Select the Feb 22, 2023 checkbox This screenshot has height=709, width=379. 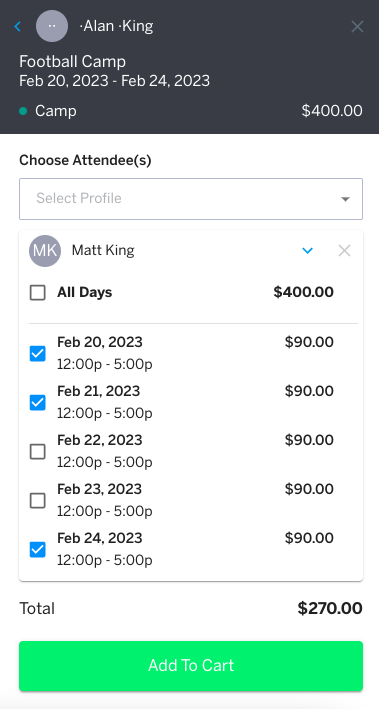click(x=38, y=451)
